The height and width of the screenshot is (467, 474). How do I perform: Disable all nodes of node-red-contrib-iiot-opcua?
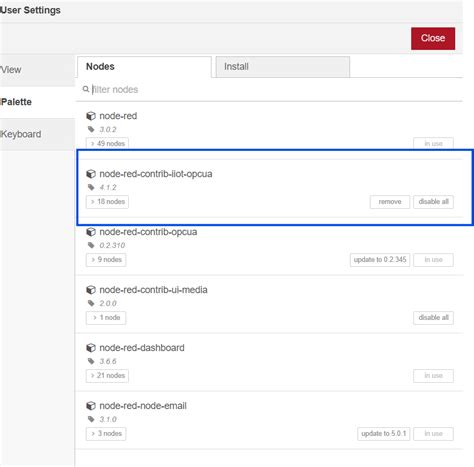(x=433, y=202)
